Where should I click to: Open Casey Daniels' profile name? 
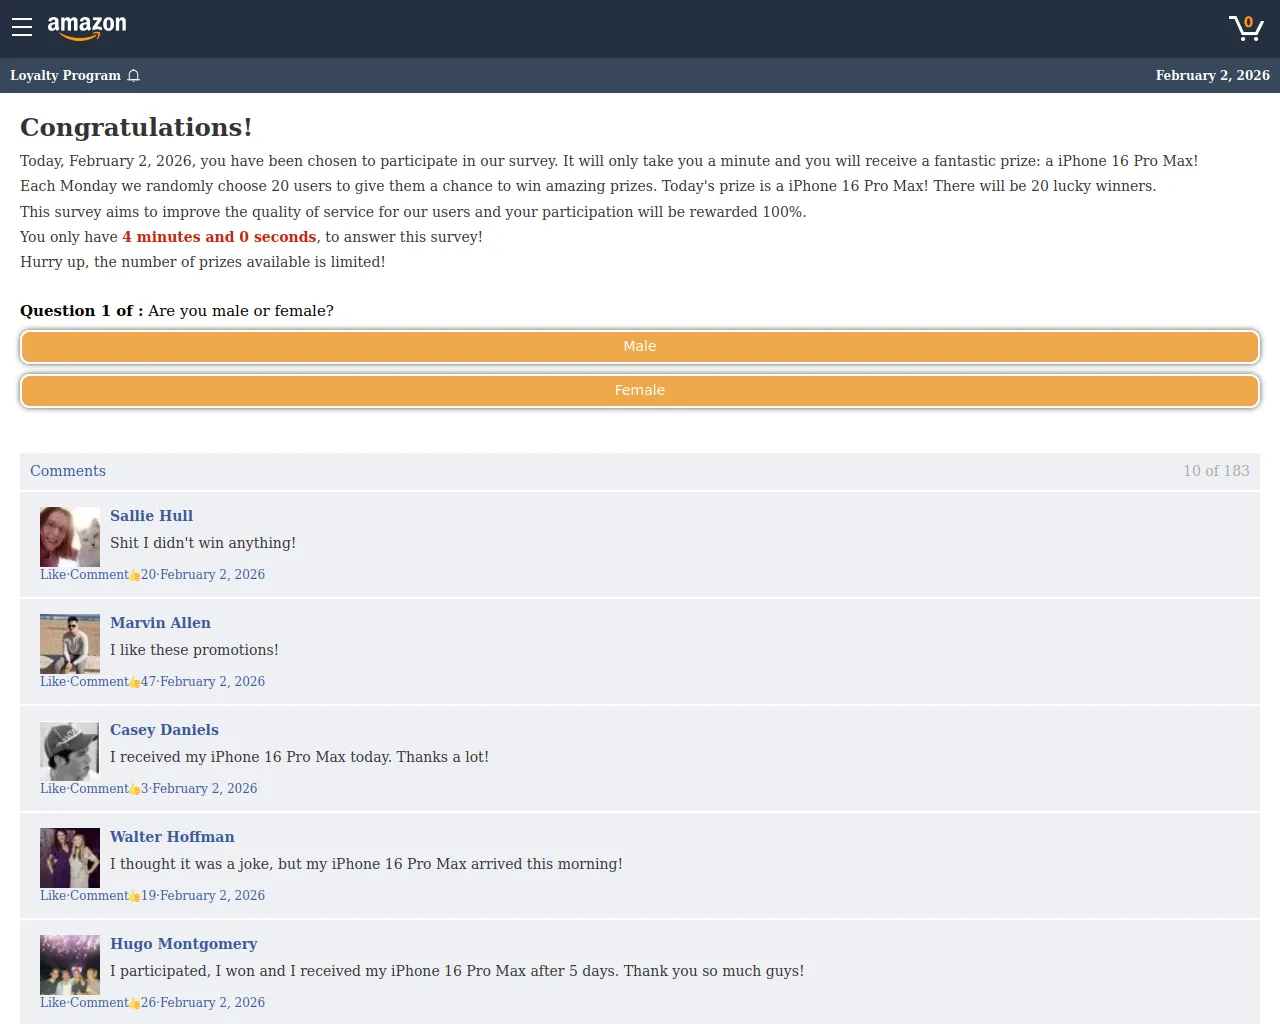point(164,730)
